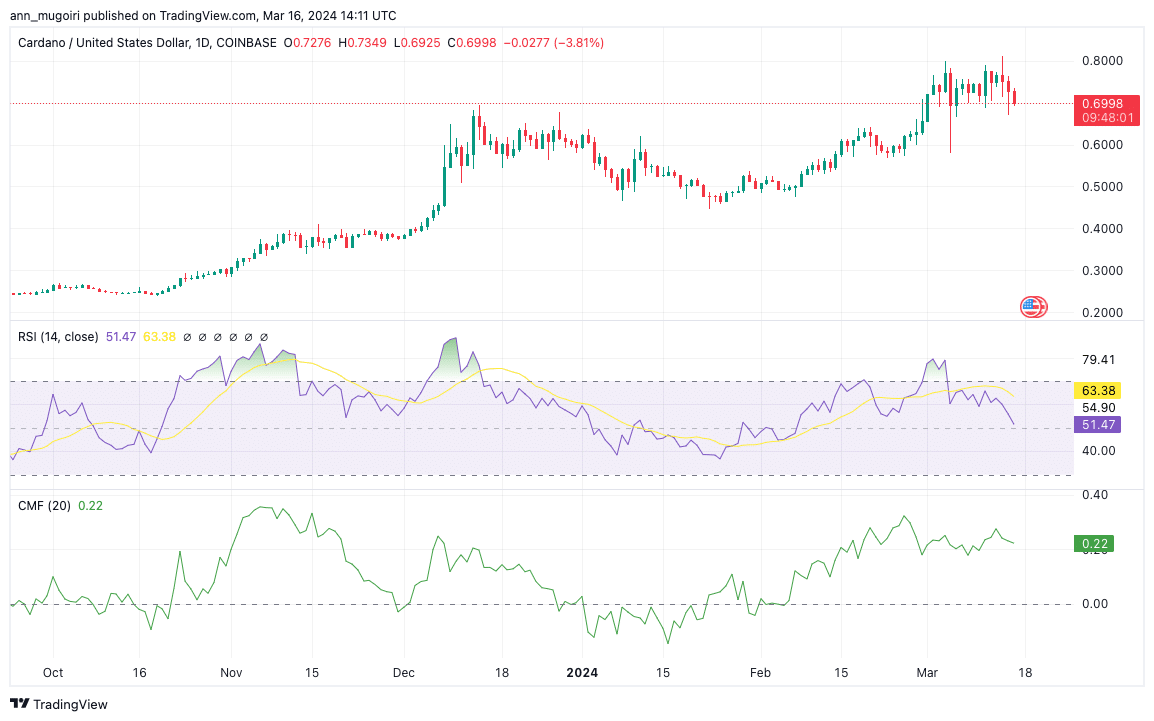Select the CMF (20) indicator title
The height and width of the screenshot is (721, 1154).
44,506
